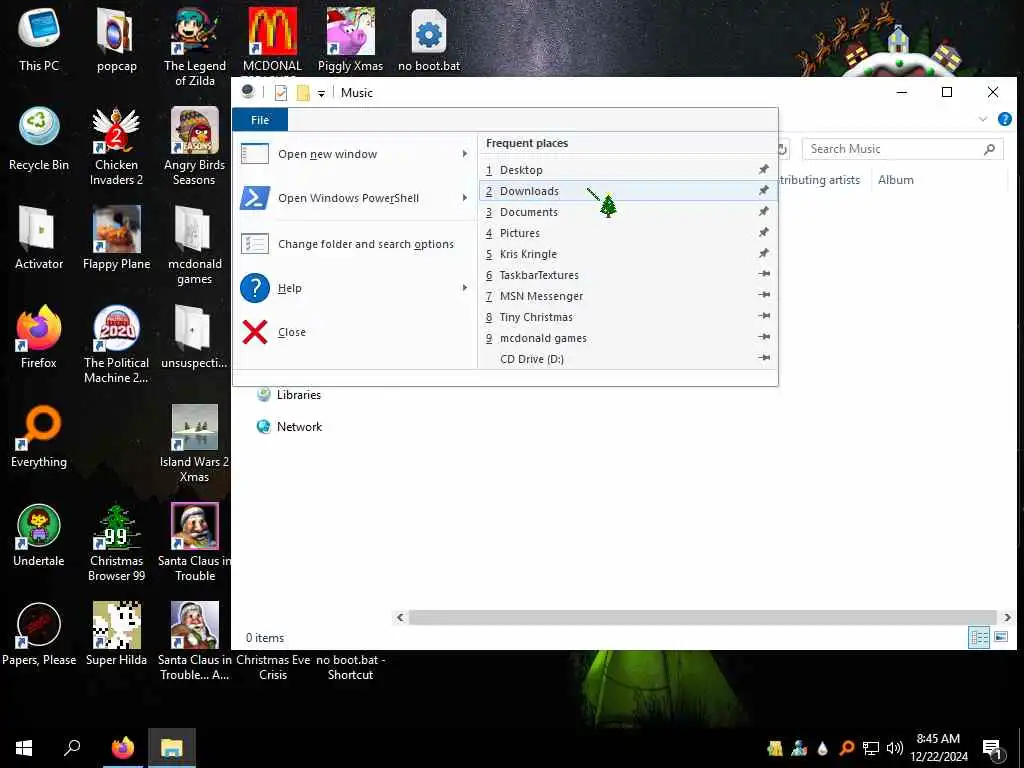Open Windows Start button
1024x768 pixels.
pyautogui.click(x=24, y=748)
